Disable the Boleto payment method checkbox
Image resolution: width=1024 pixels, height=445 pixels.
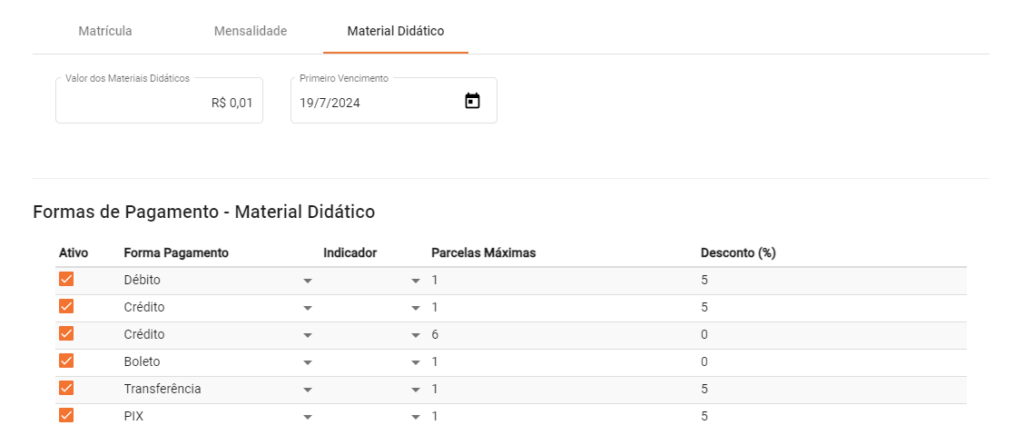coord(67,361)
